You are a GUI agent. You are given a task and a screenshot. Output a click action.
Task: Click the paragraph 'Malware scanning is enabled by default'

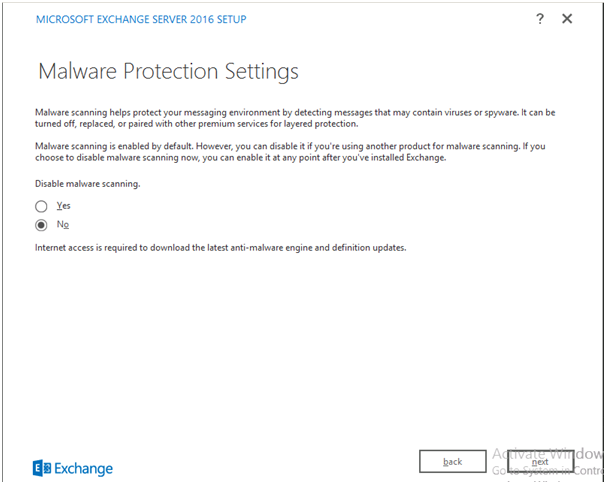pyautogui.click(x=290, y=152)
